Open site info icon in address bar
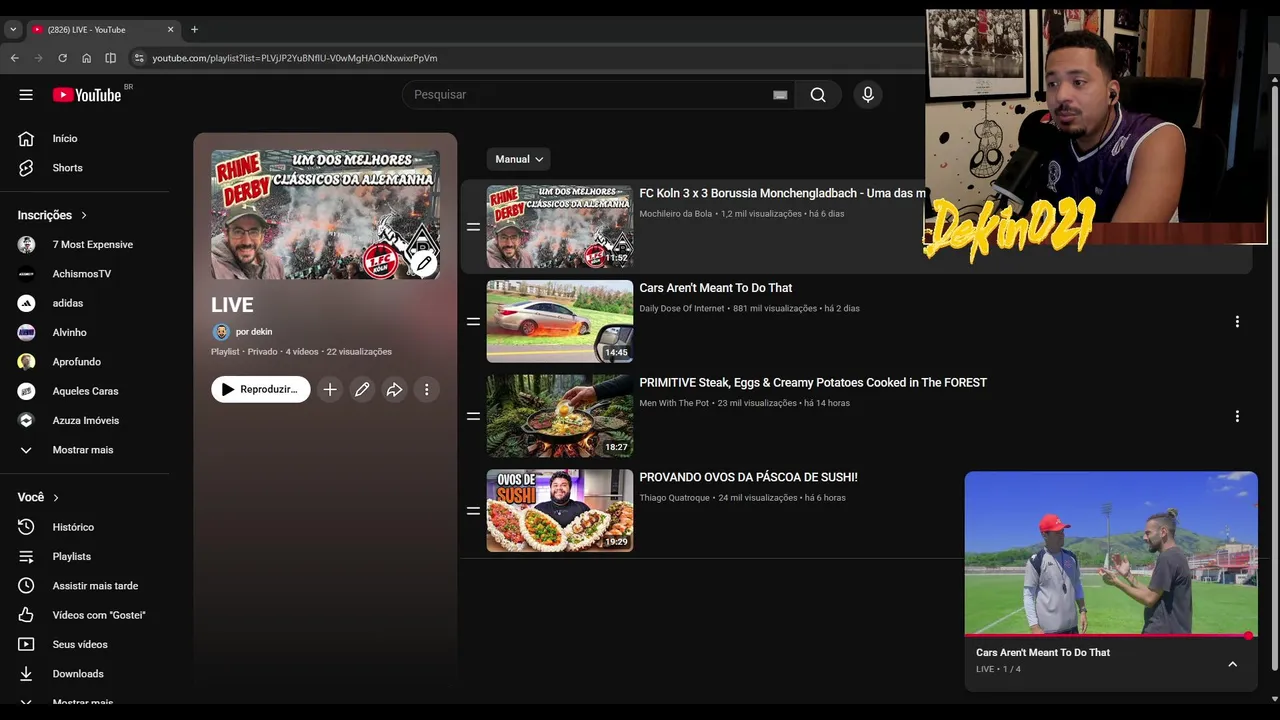Viewport: 1280px width, 720px height. (139, 58)
